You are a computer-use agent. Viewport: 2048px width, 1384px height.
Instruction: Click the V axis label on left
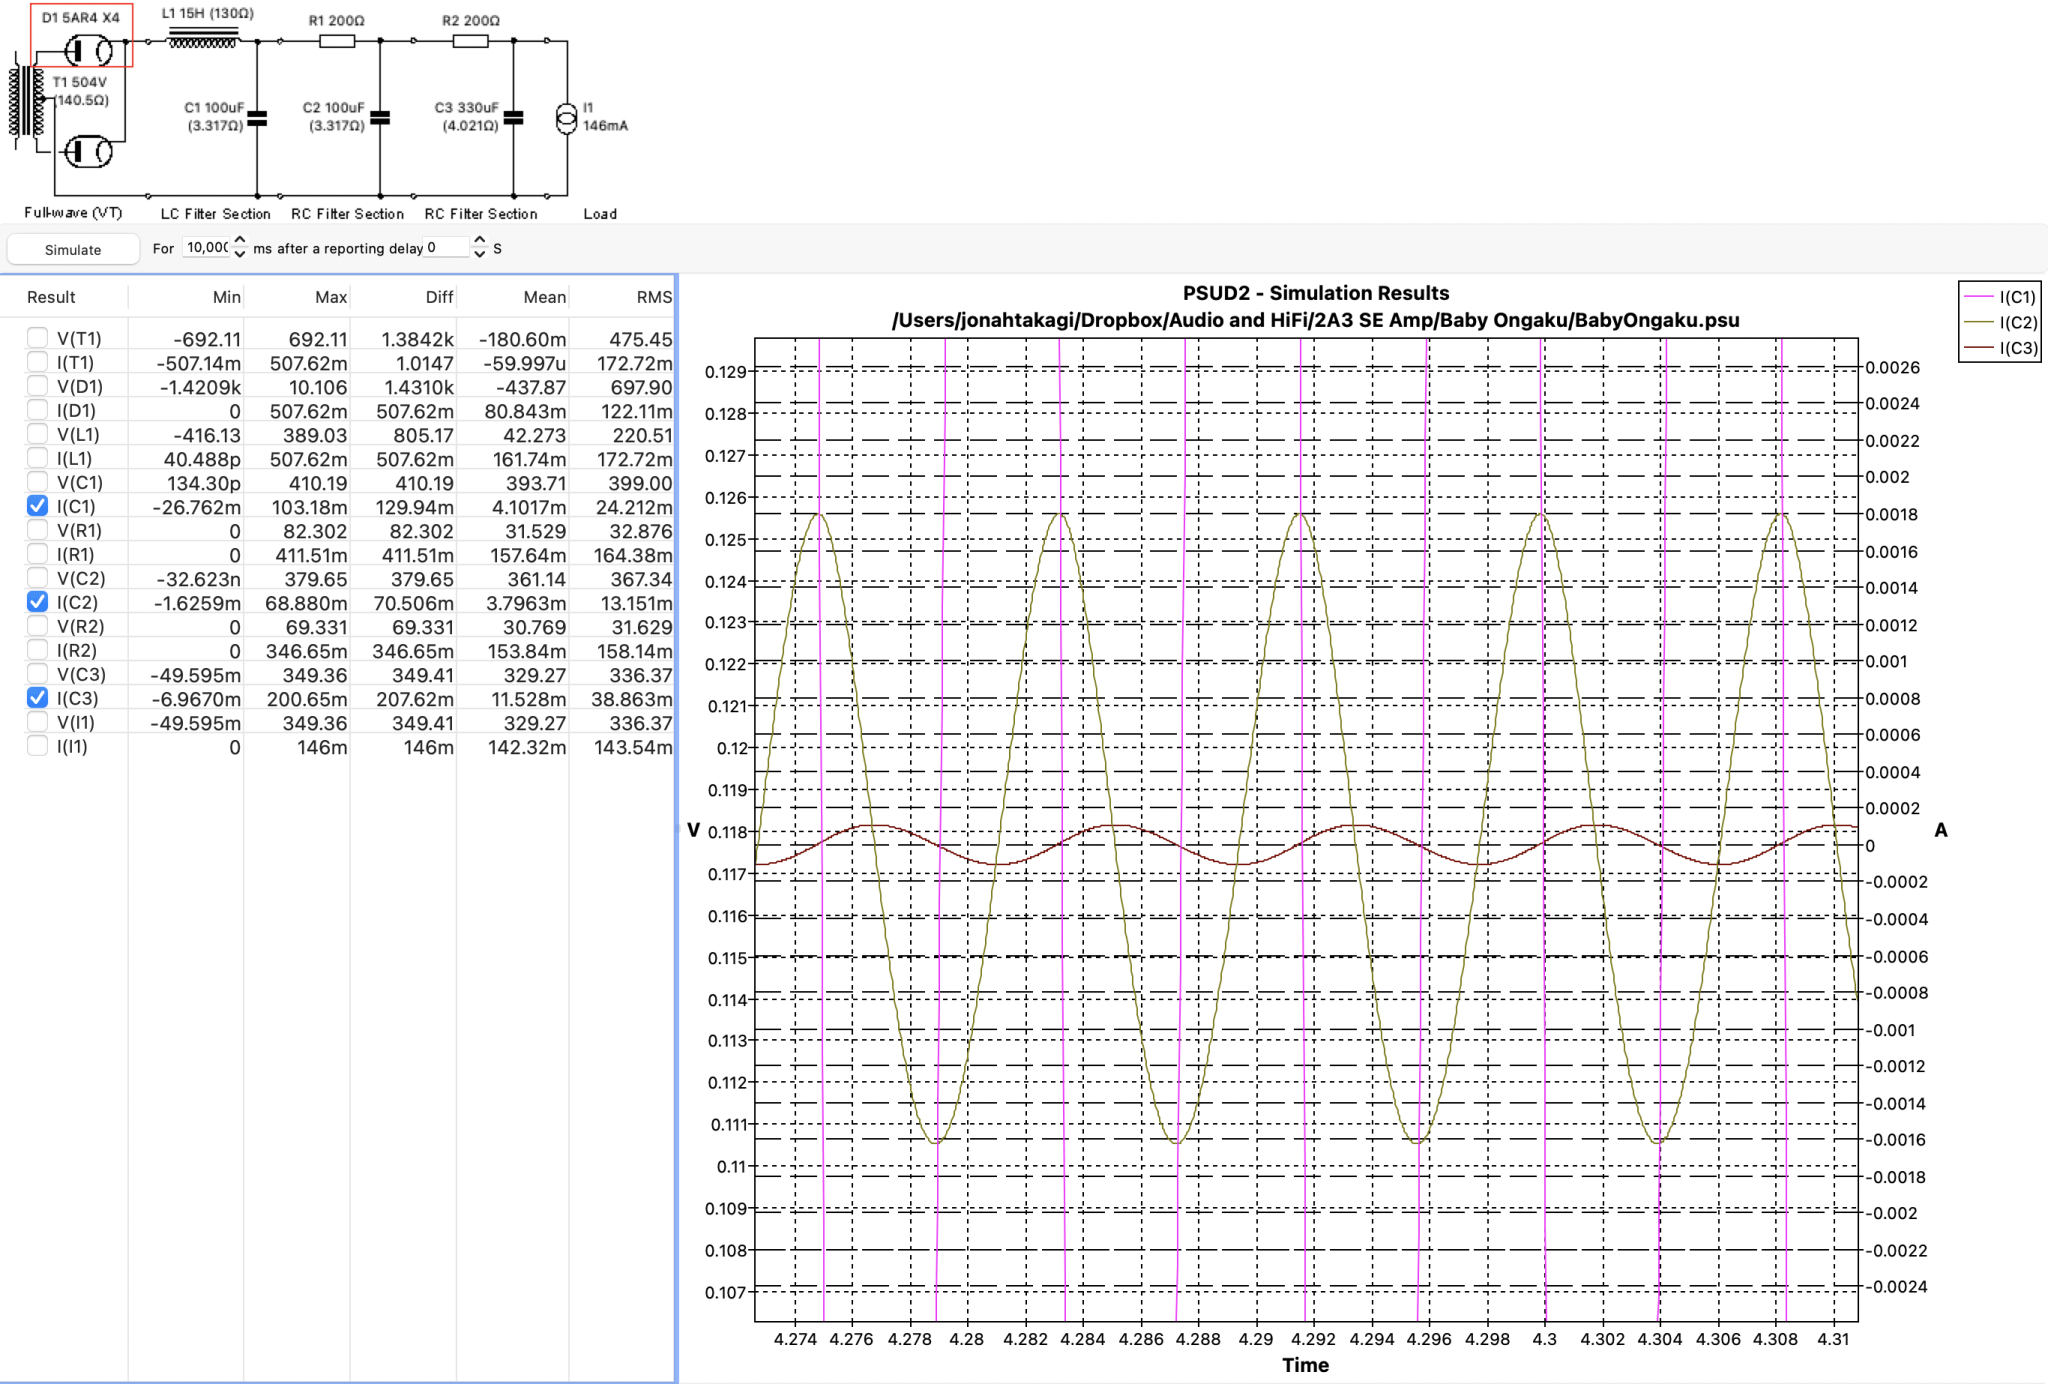(x=693, y=830)
